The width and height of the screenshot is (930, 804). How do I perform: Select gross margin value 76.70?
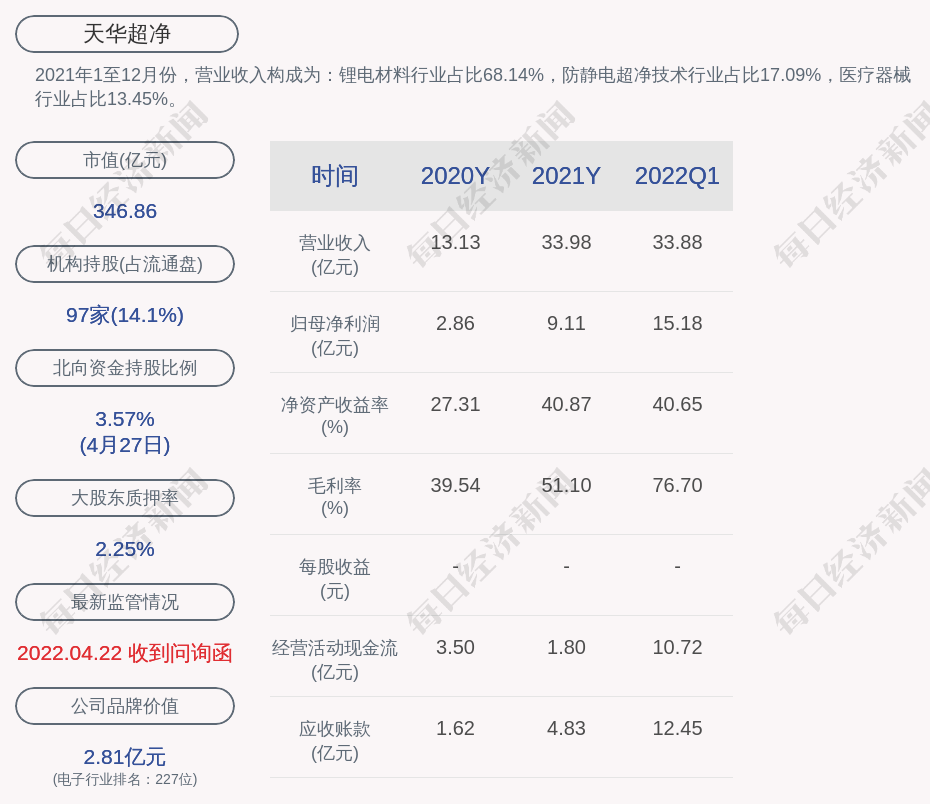pos(677,486)
